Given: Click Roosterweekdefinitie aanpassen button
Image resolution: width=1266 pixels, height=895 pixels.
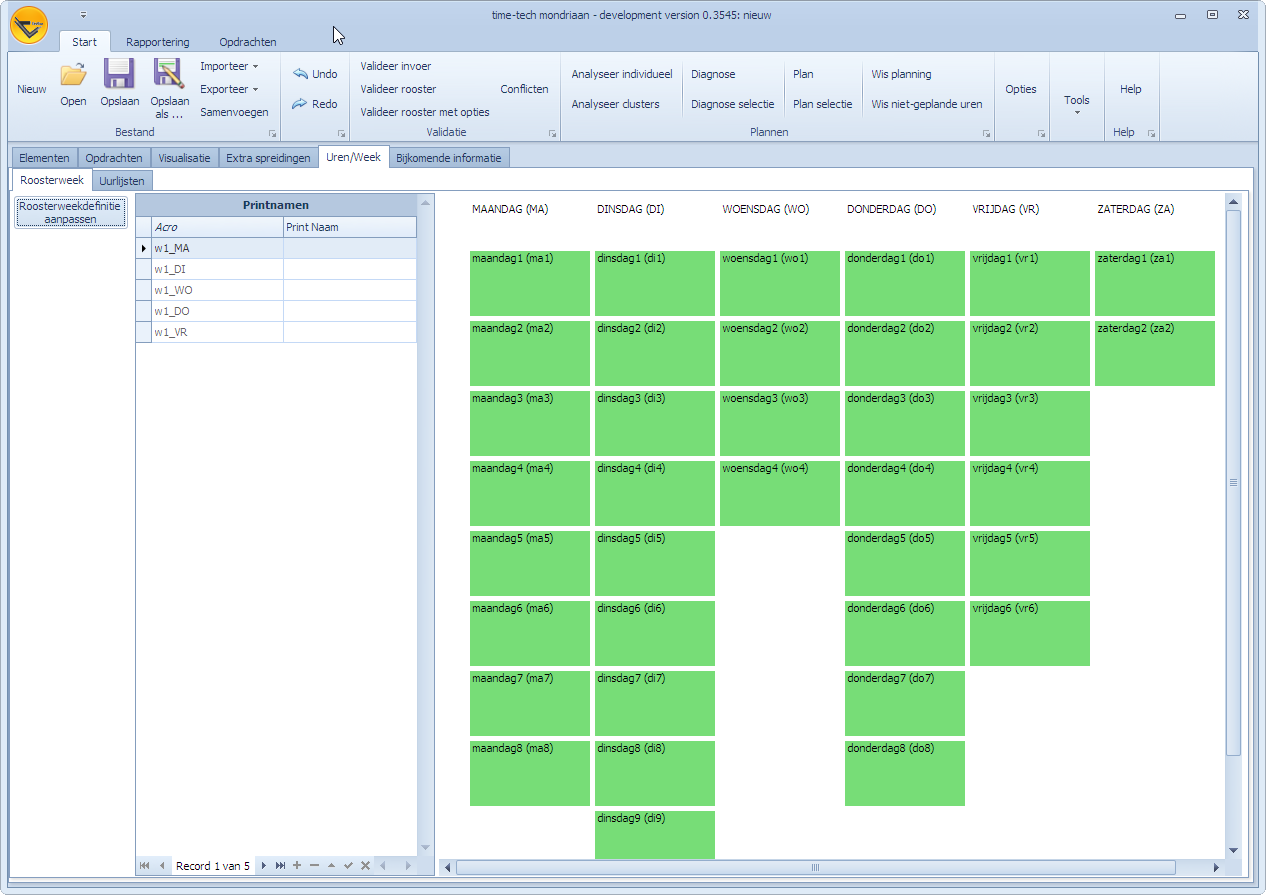Looking at the screenshot, I should point(70,212).
